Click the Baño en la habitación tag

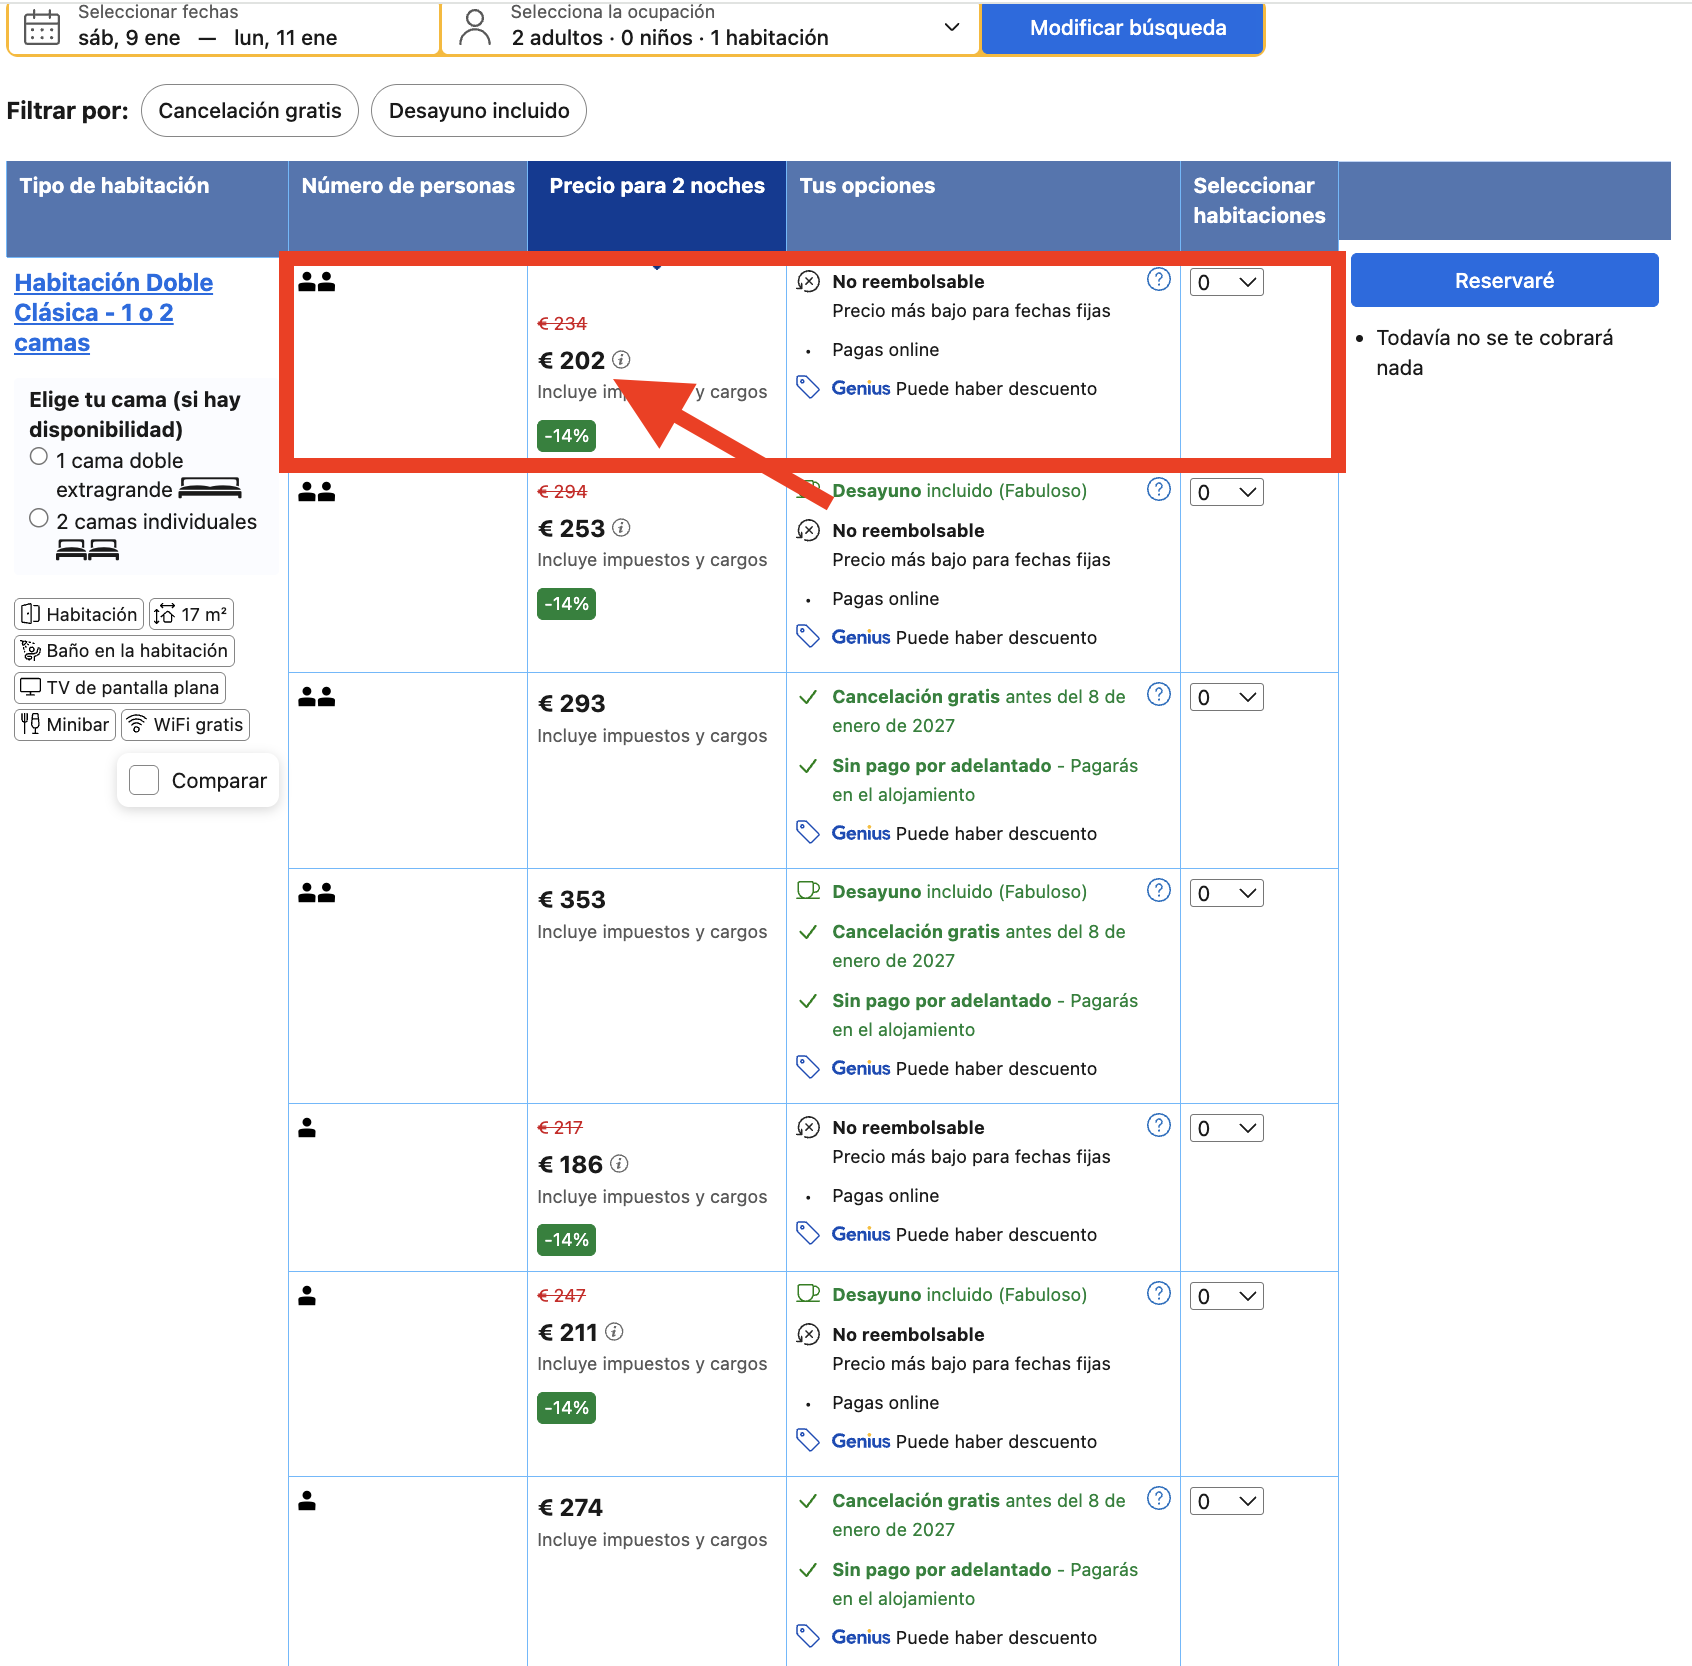[125, 651]
